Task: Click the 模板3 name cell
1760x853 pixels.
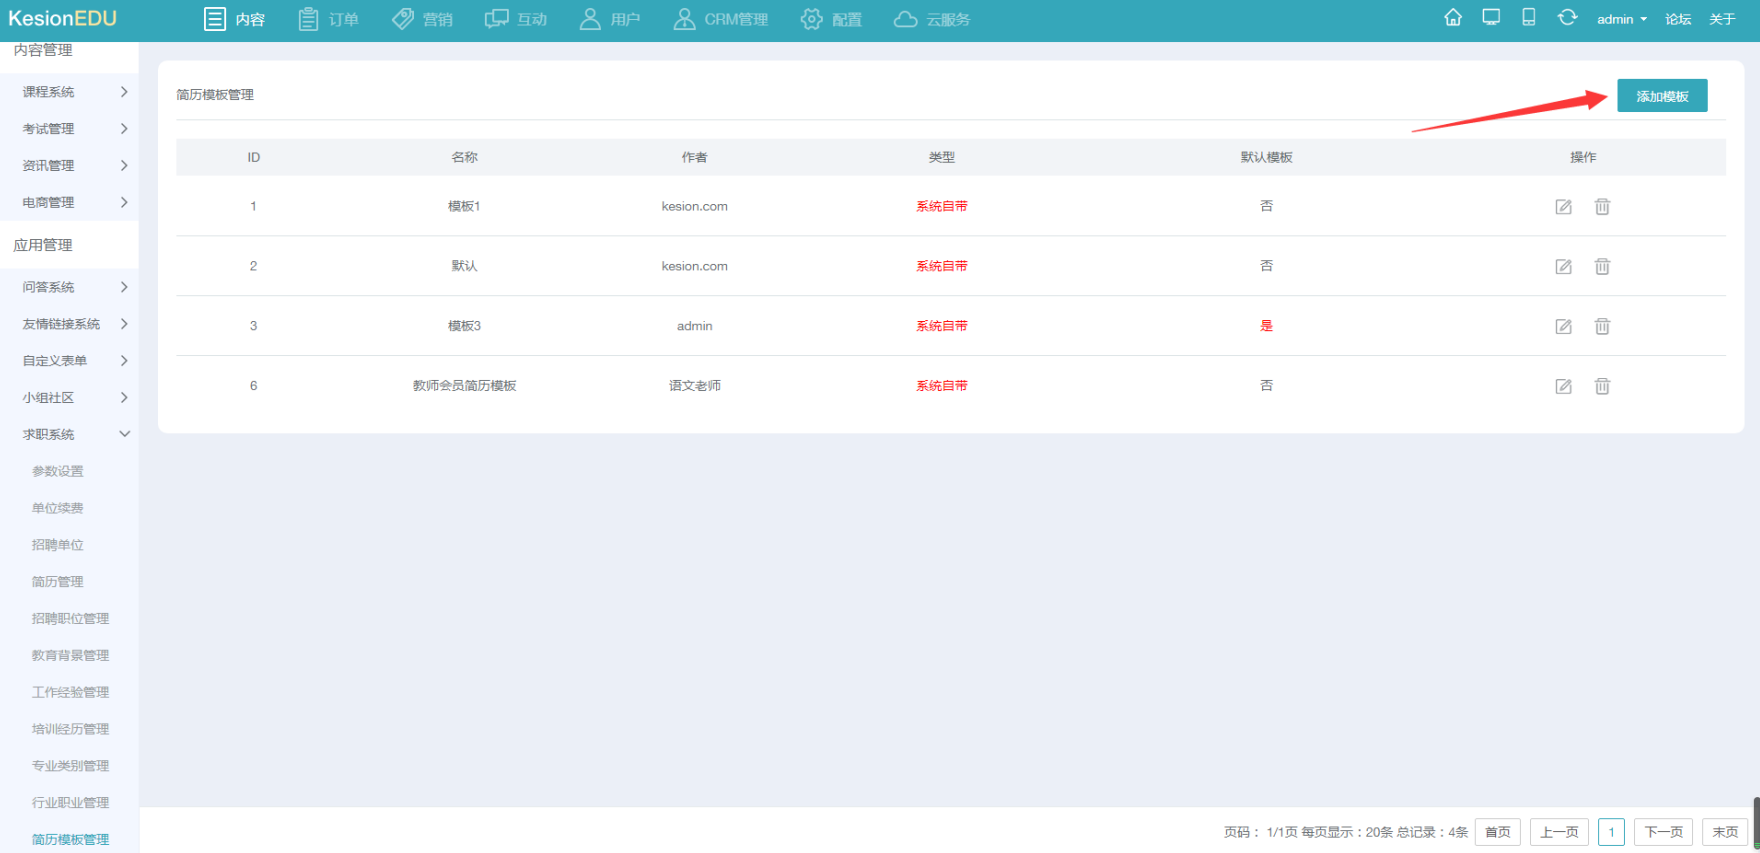Action: coord(464,326)
